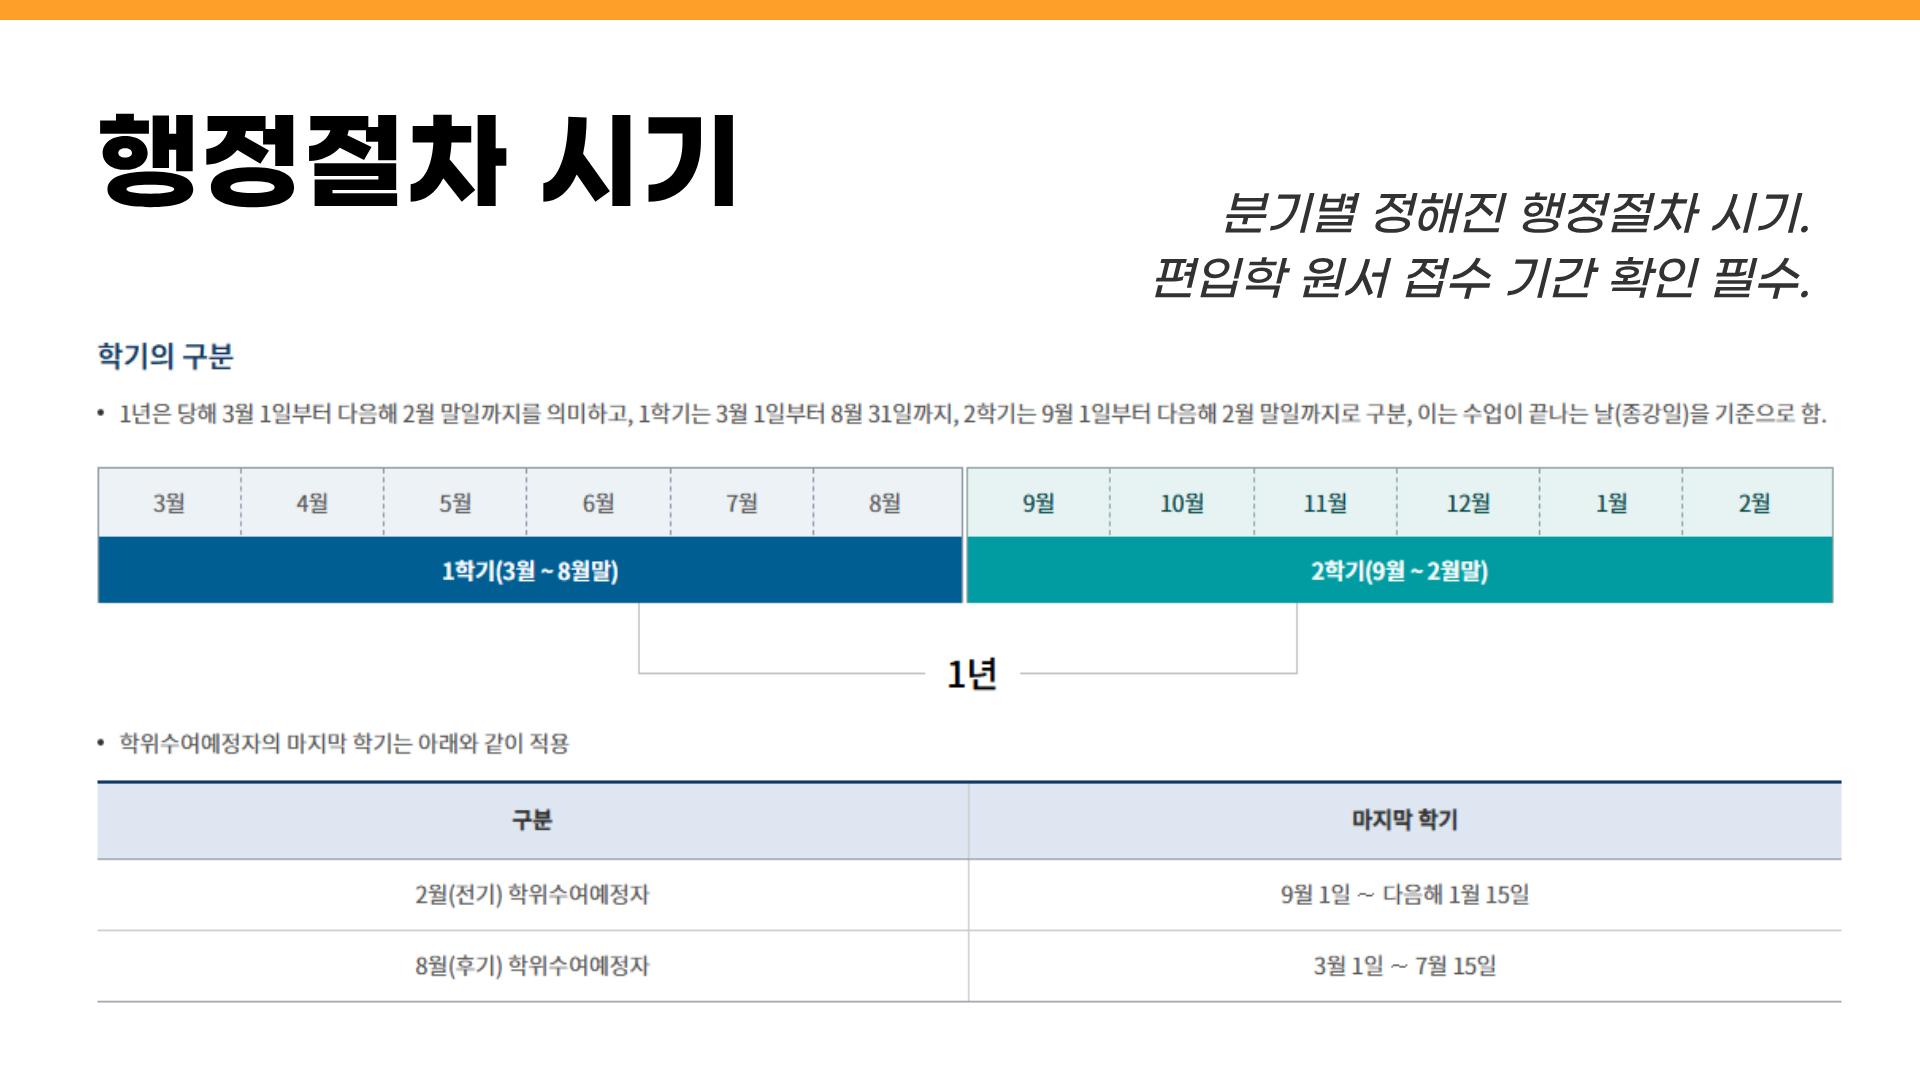Image resolution: width=1920 pixels, height=1080 pixels.
Task: Click the 분기별 정해진 행정절차 시기 subtitle line
Action: 1516,212
